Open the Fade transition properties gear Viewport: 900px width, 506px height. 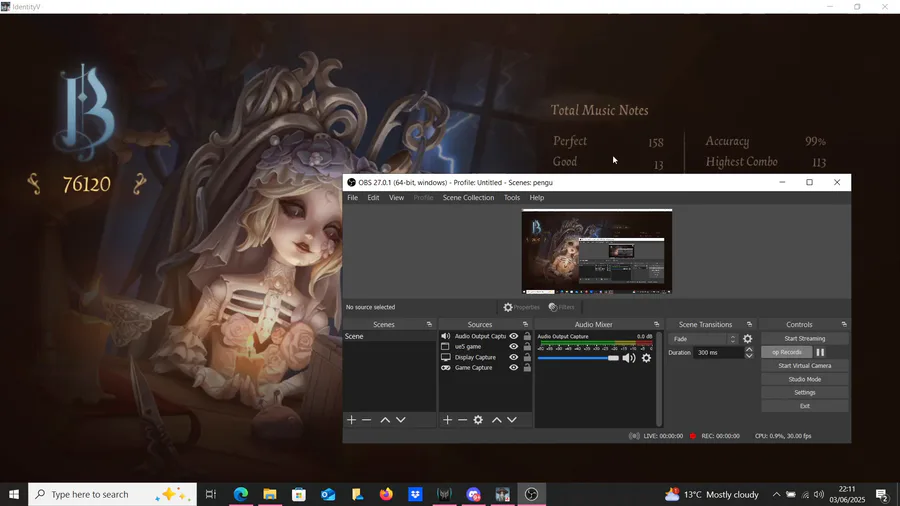coord(747,339)
